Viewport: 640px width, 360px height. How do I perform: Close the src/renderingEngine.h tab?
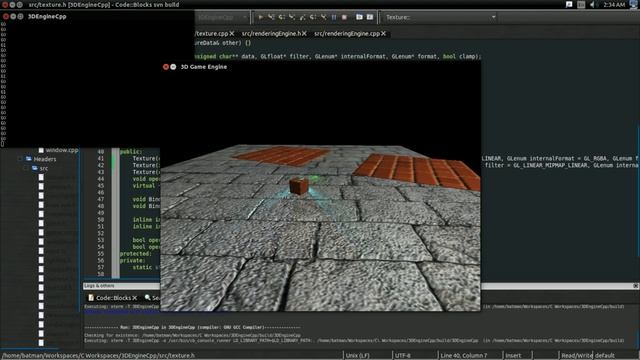click(x=304, y=33)
